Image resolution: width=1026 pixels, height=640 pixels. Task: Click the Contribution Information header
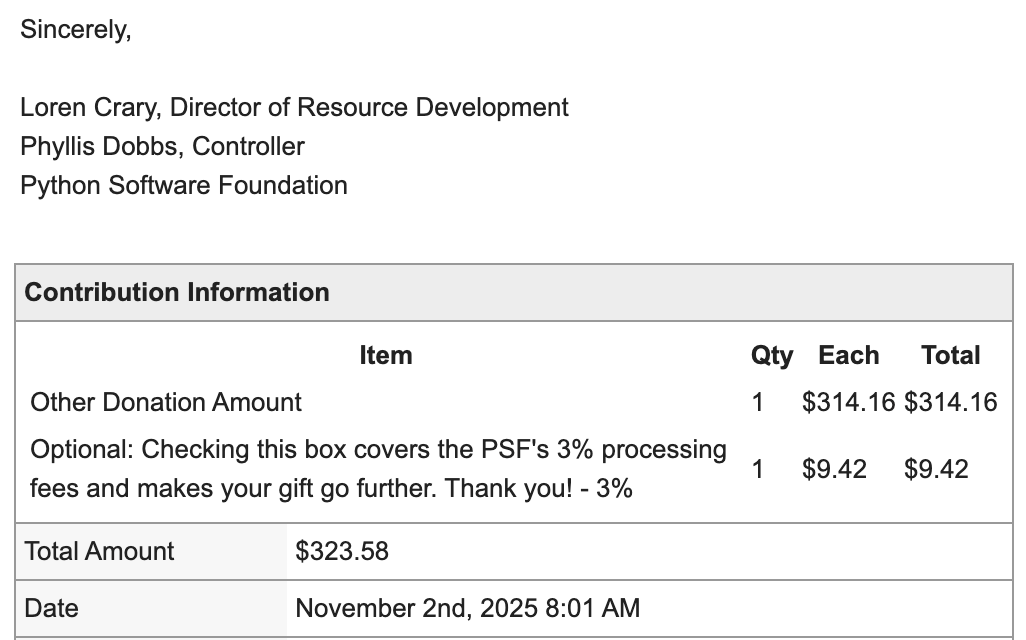177,292
